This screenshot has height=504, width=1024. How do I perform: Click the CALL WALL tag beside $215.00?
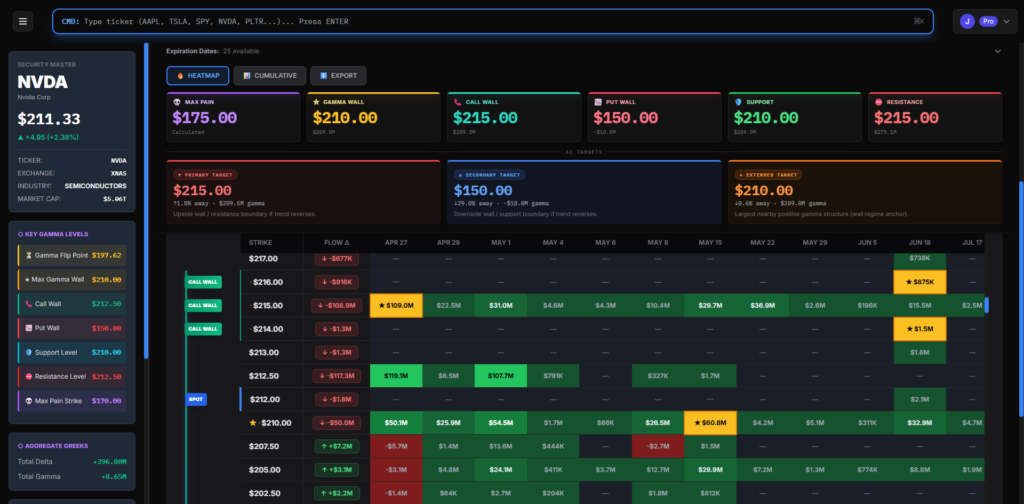pyautogui.click(x=203, y=306)
